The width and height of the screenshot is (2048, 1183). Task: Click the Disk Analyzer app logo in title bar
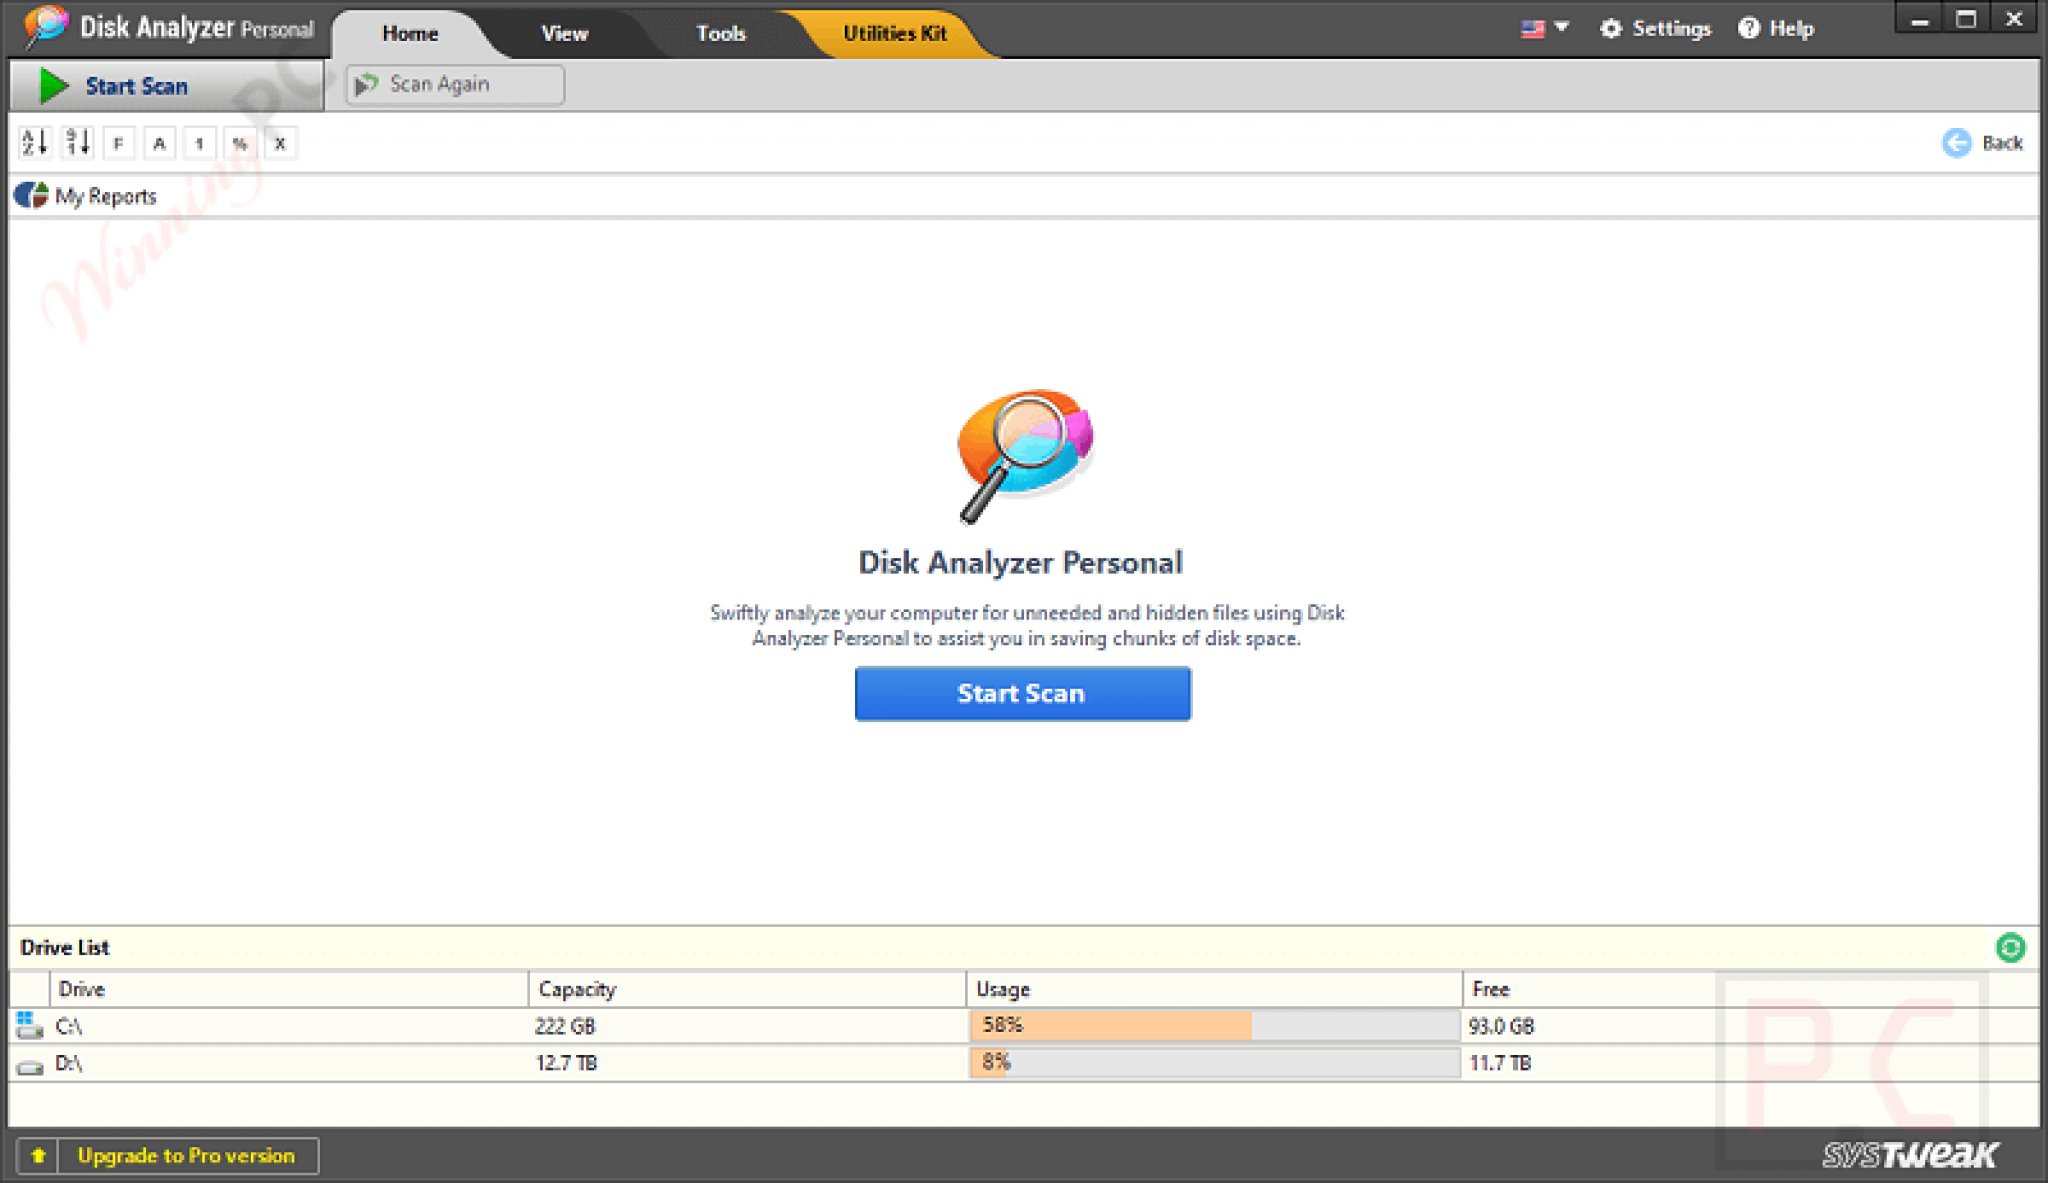(x=45, y=27)
